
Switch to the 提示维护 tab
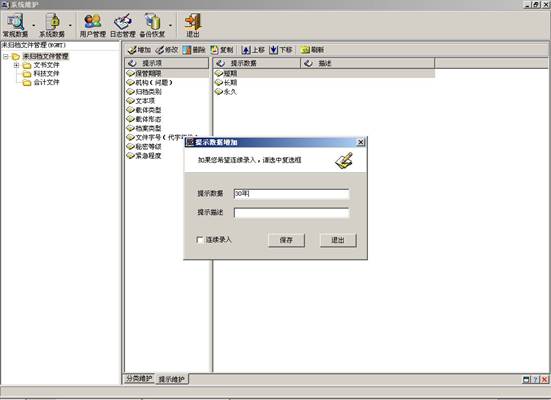[x=171, y=379]
